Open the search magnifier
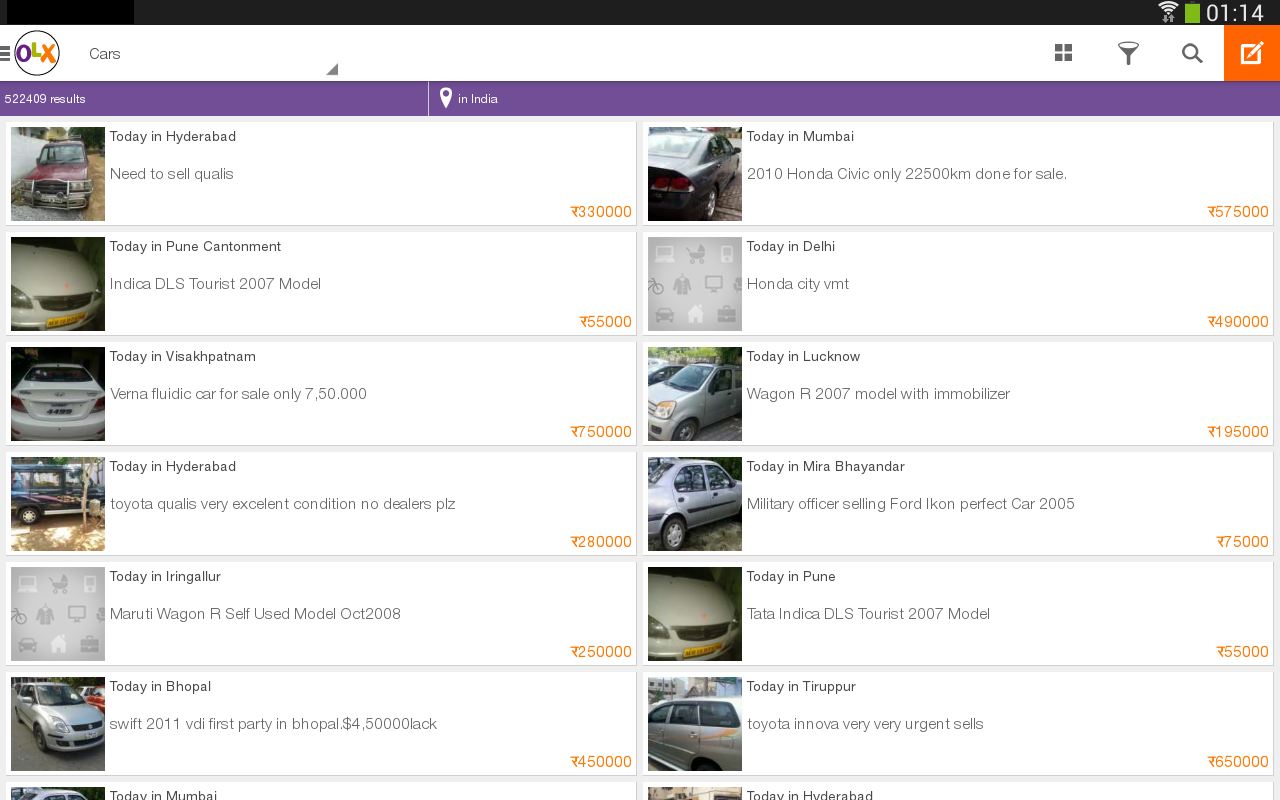1280x800 pixels. [1192, 53]
